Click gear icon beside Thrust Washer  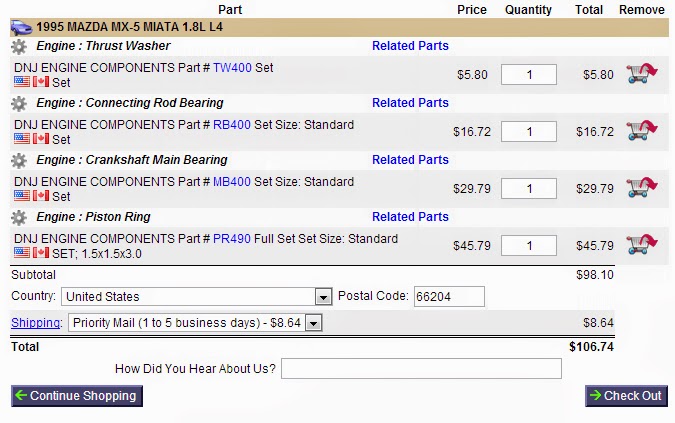19,46
